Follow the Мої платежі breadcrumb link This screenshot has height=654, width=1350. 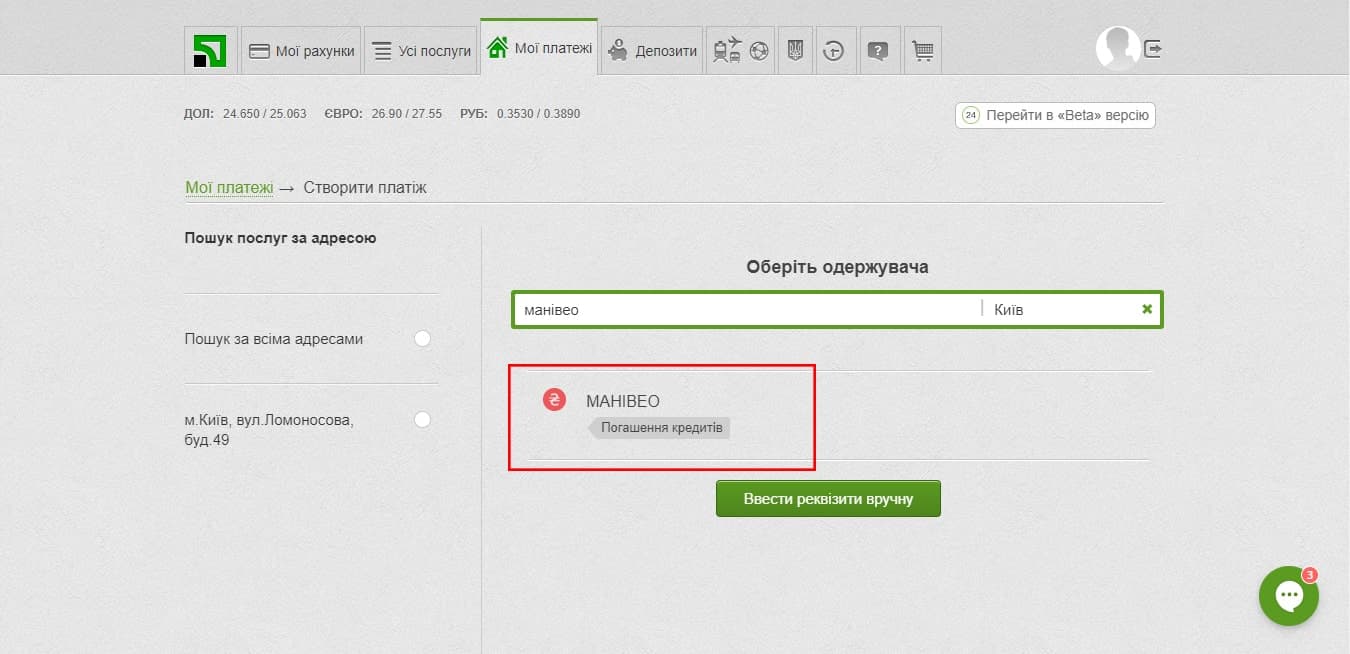coord(229,188)
